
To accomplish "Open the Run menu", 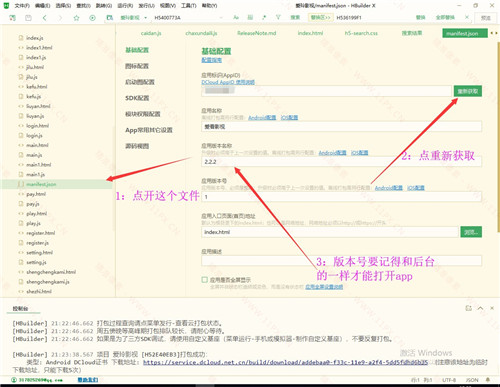I will click(x=125, y=6).
